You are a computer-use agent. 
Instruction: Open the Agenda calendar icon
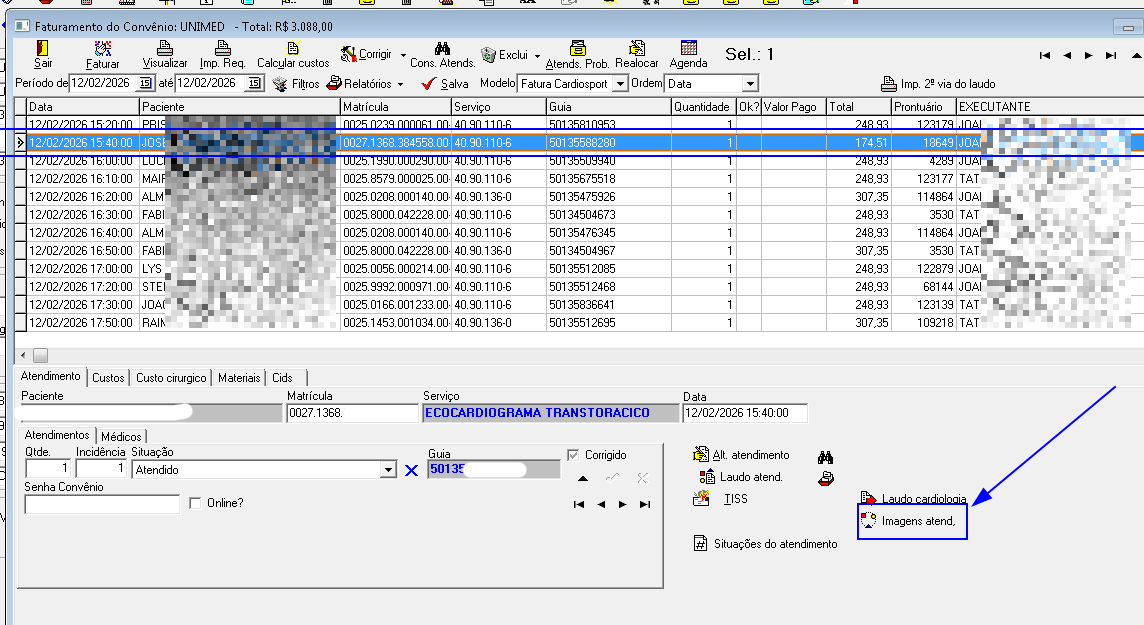(688, 49)
